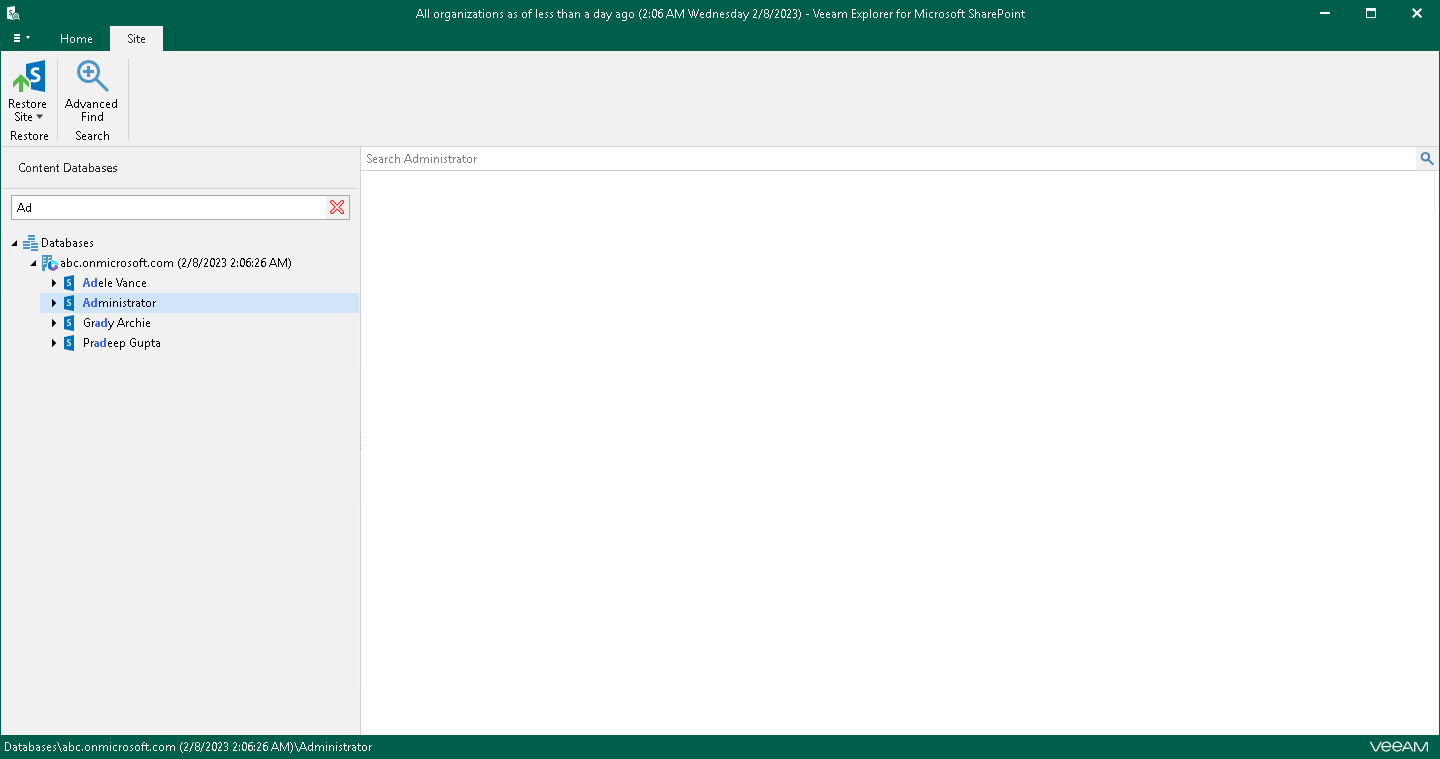Click the Adele Vance site icon
Screen dimensions: 1440x759
68,283
